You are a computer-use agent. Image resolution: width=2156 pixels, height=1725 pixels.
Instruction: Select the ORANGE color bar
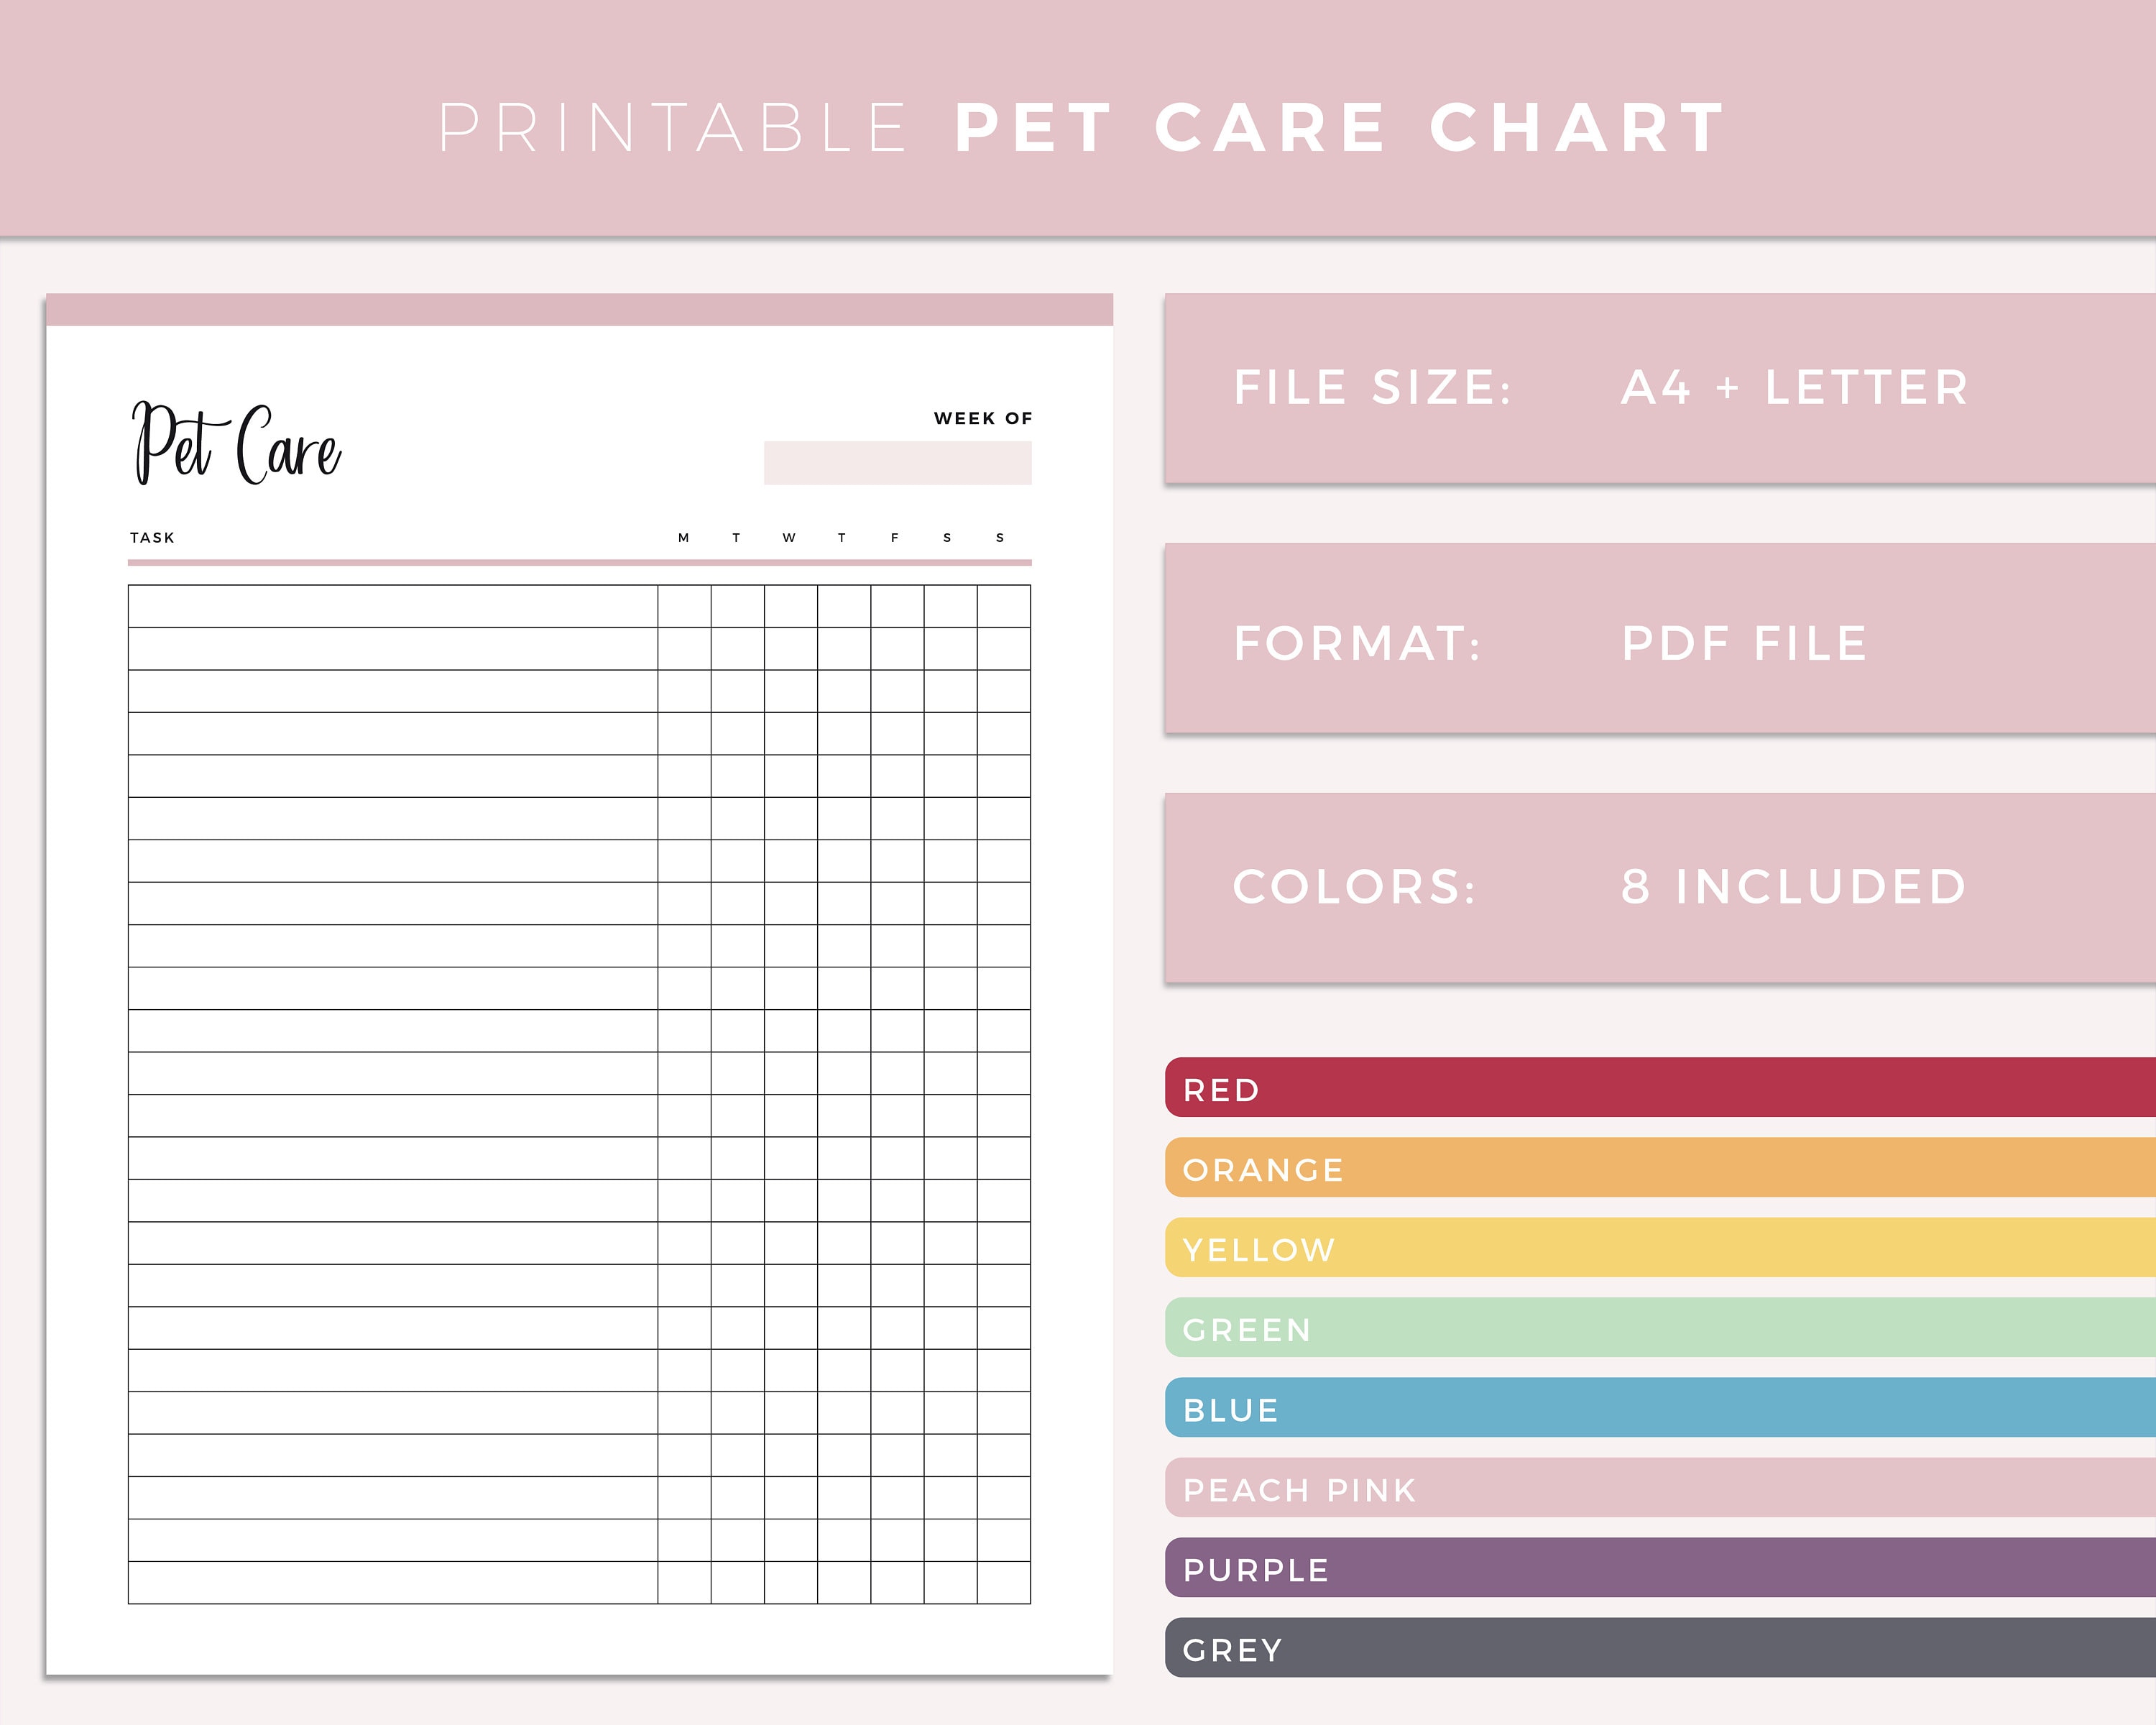1660,1167
